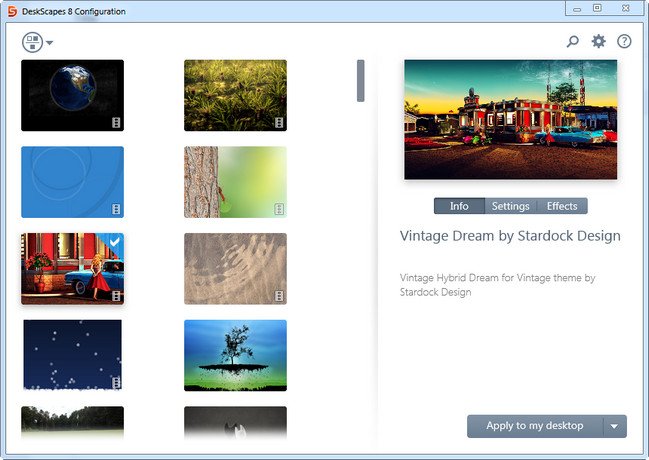Viewport: 649px width, 460px height.
Task: Click the view layout circular icon
Action: (32, 42)
